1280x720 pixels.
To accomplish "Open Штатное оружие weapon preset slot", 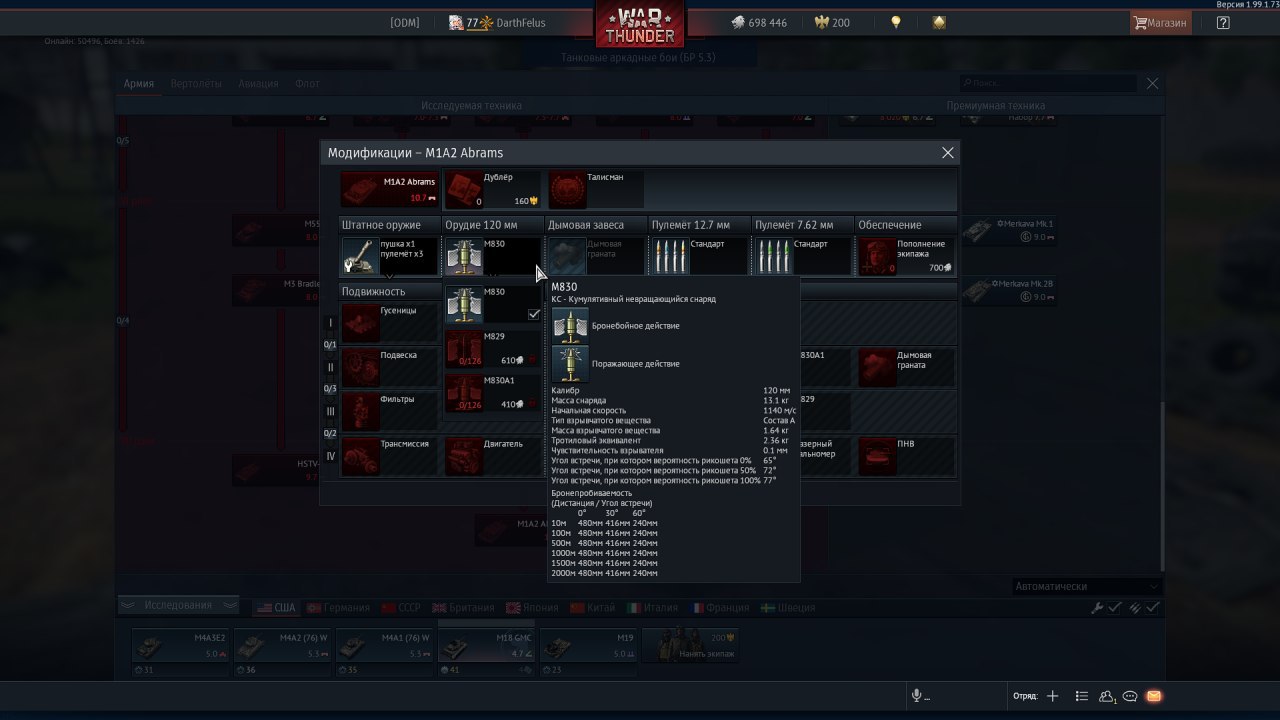I will point(390,255).
